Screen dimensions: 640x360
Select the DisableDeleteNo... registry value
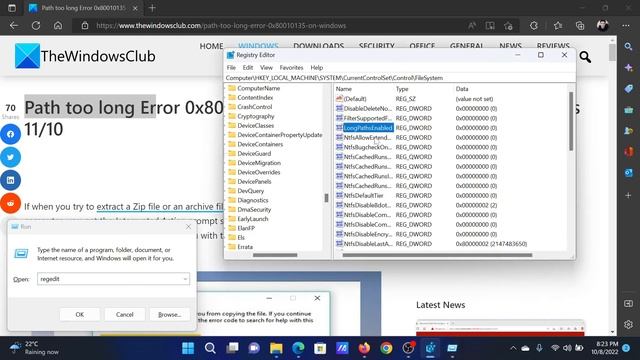pyautogui.click(x=367, y=109)
